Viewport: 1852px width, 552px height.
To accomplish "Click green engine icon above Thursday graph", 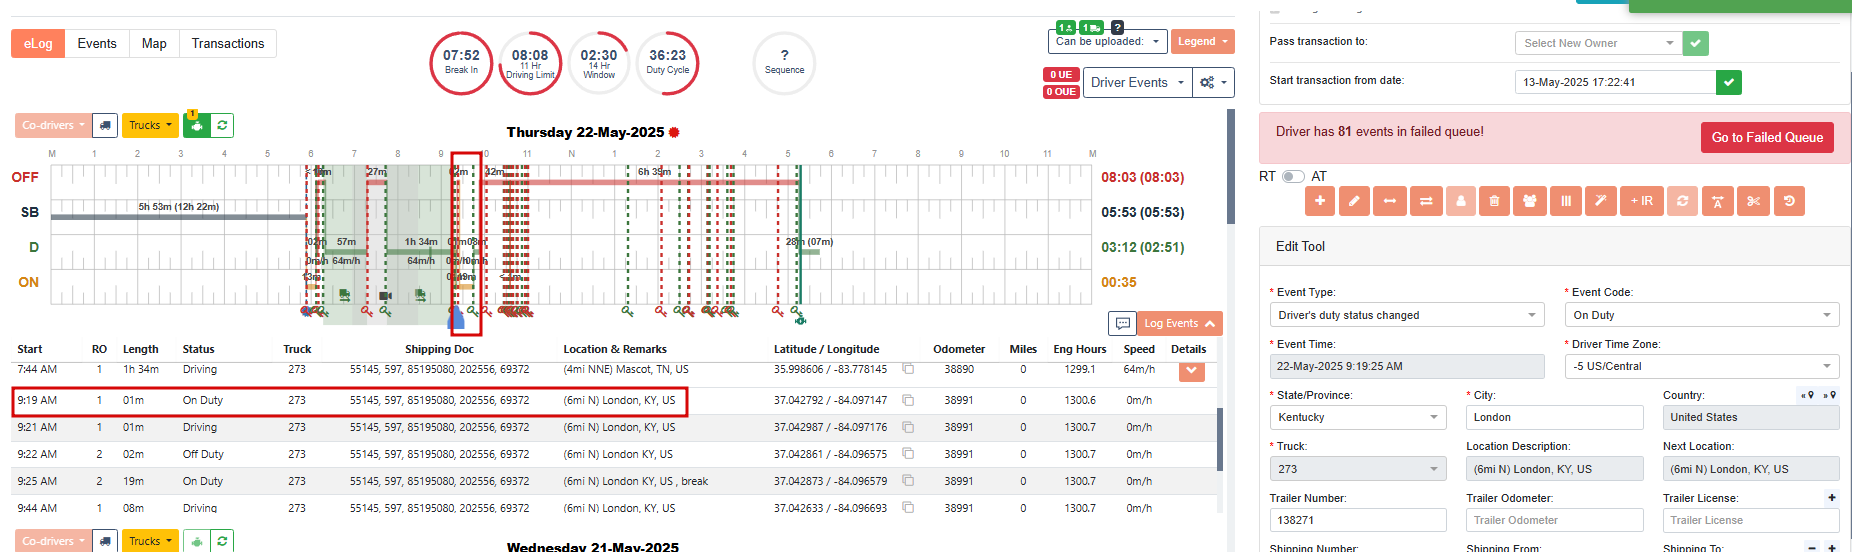I will (x=196, y=125).
